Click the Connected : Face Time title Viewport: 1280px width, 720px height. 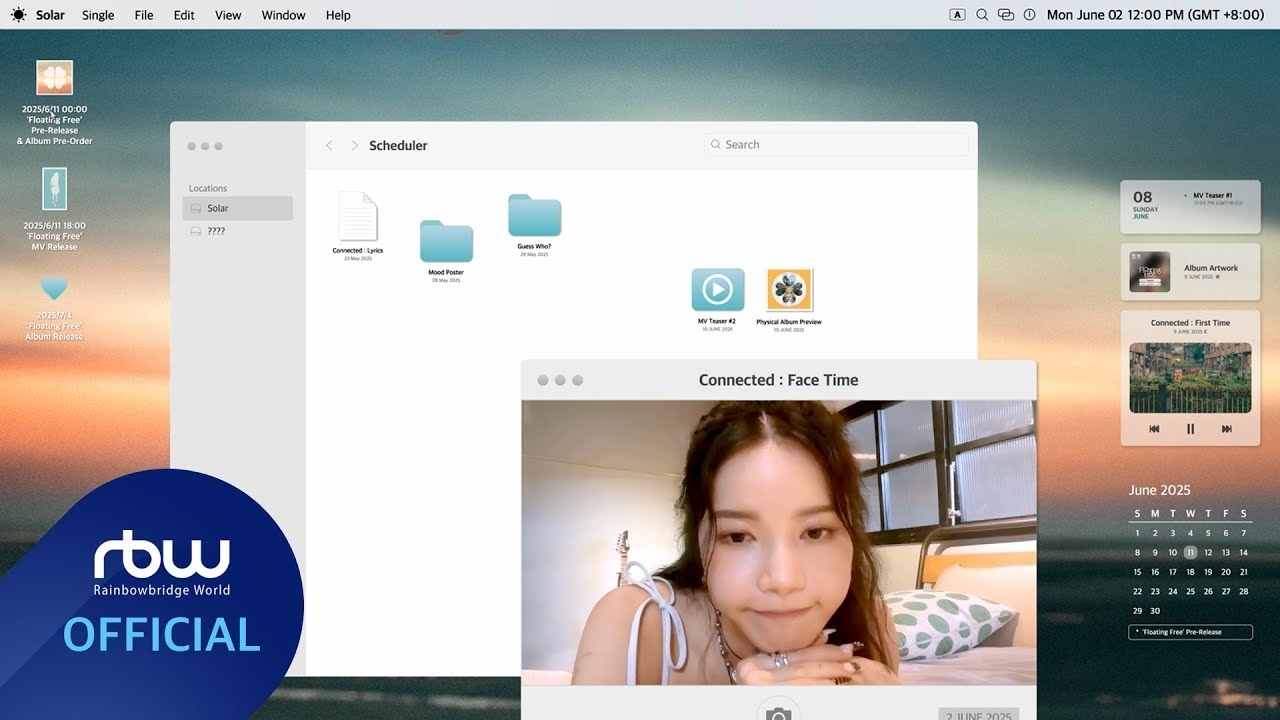point(778,380)
